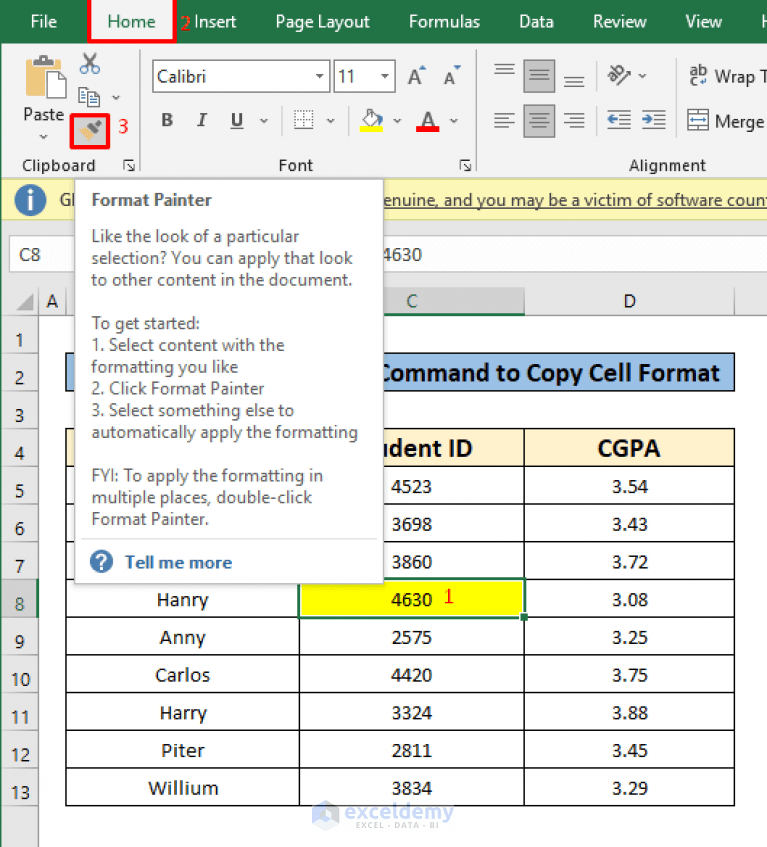
Task: Select cell with name Willium
Action: tap(183, 787)
